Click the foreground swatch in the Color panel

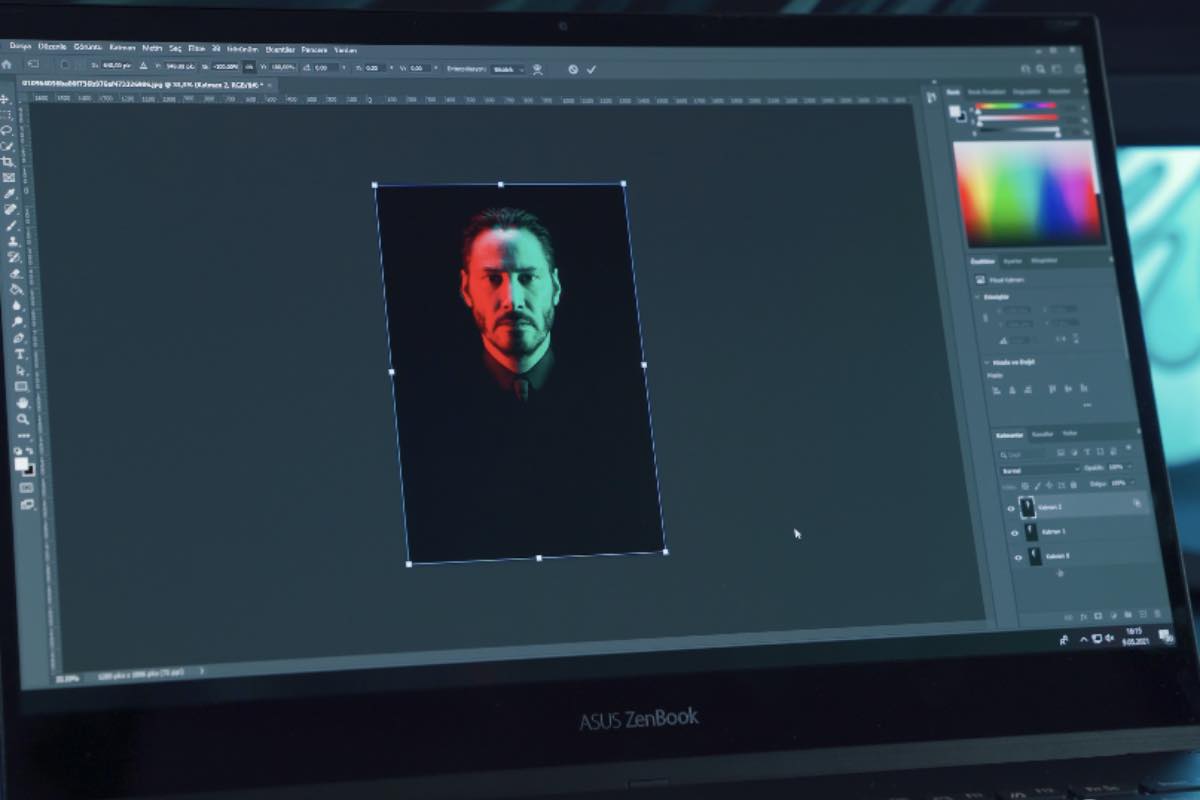[x=954, y=111]
